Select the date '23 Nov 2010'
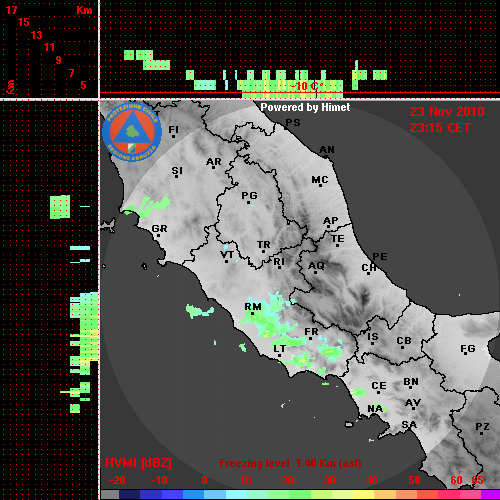 (447, 112)
